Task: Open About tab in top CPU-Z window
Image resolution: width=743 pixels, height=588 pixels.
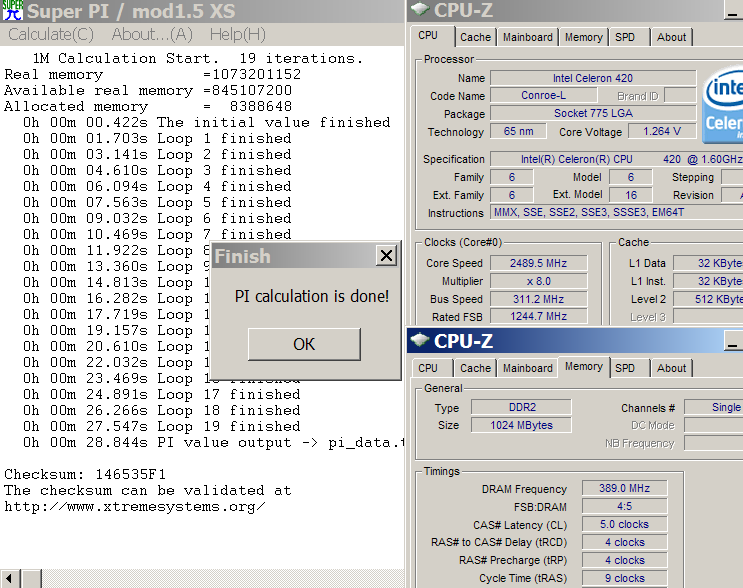Action: pyautogui.click(x=671, y=37)
